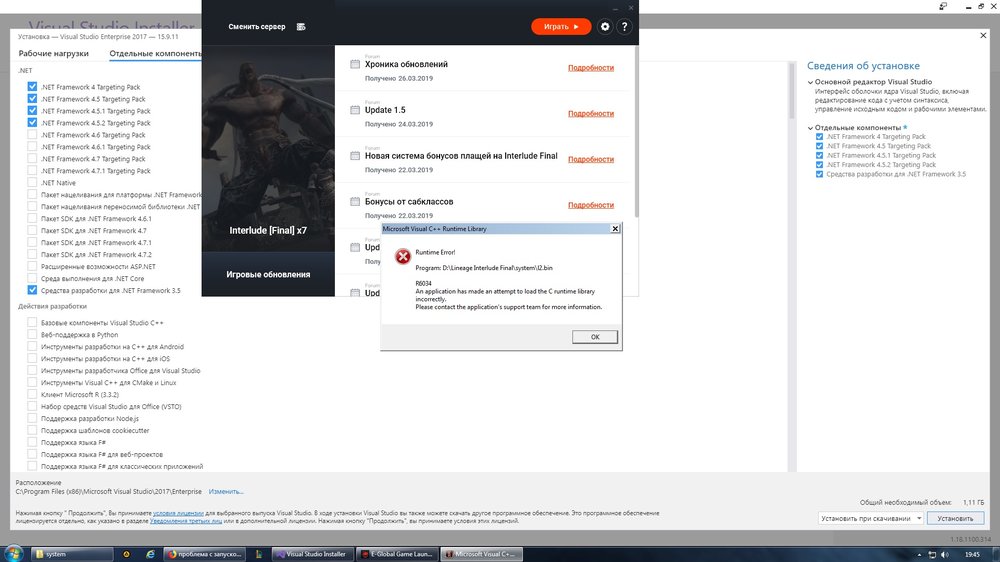Image resolution: width=1000 pixels, height=562 pixels.
Task: Open the launcher settings gear icon
Action: (x=604, y=27)
